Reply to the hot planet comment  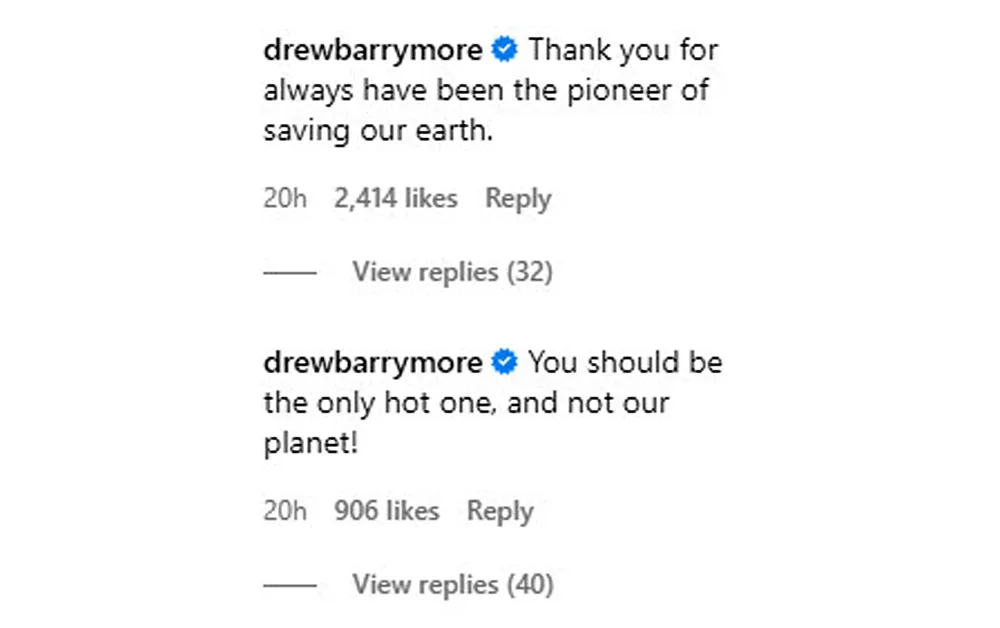(x=501, y=511)
